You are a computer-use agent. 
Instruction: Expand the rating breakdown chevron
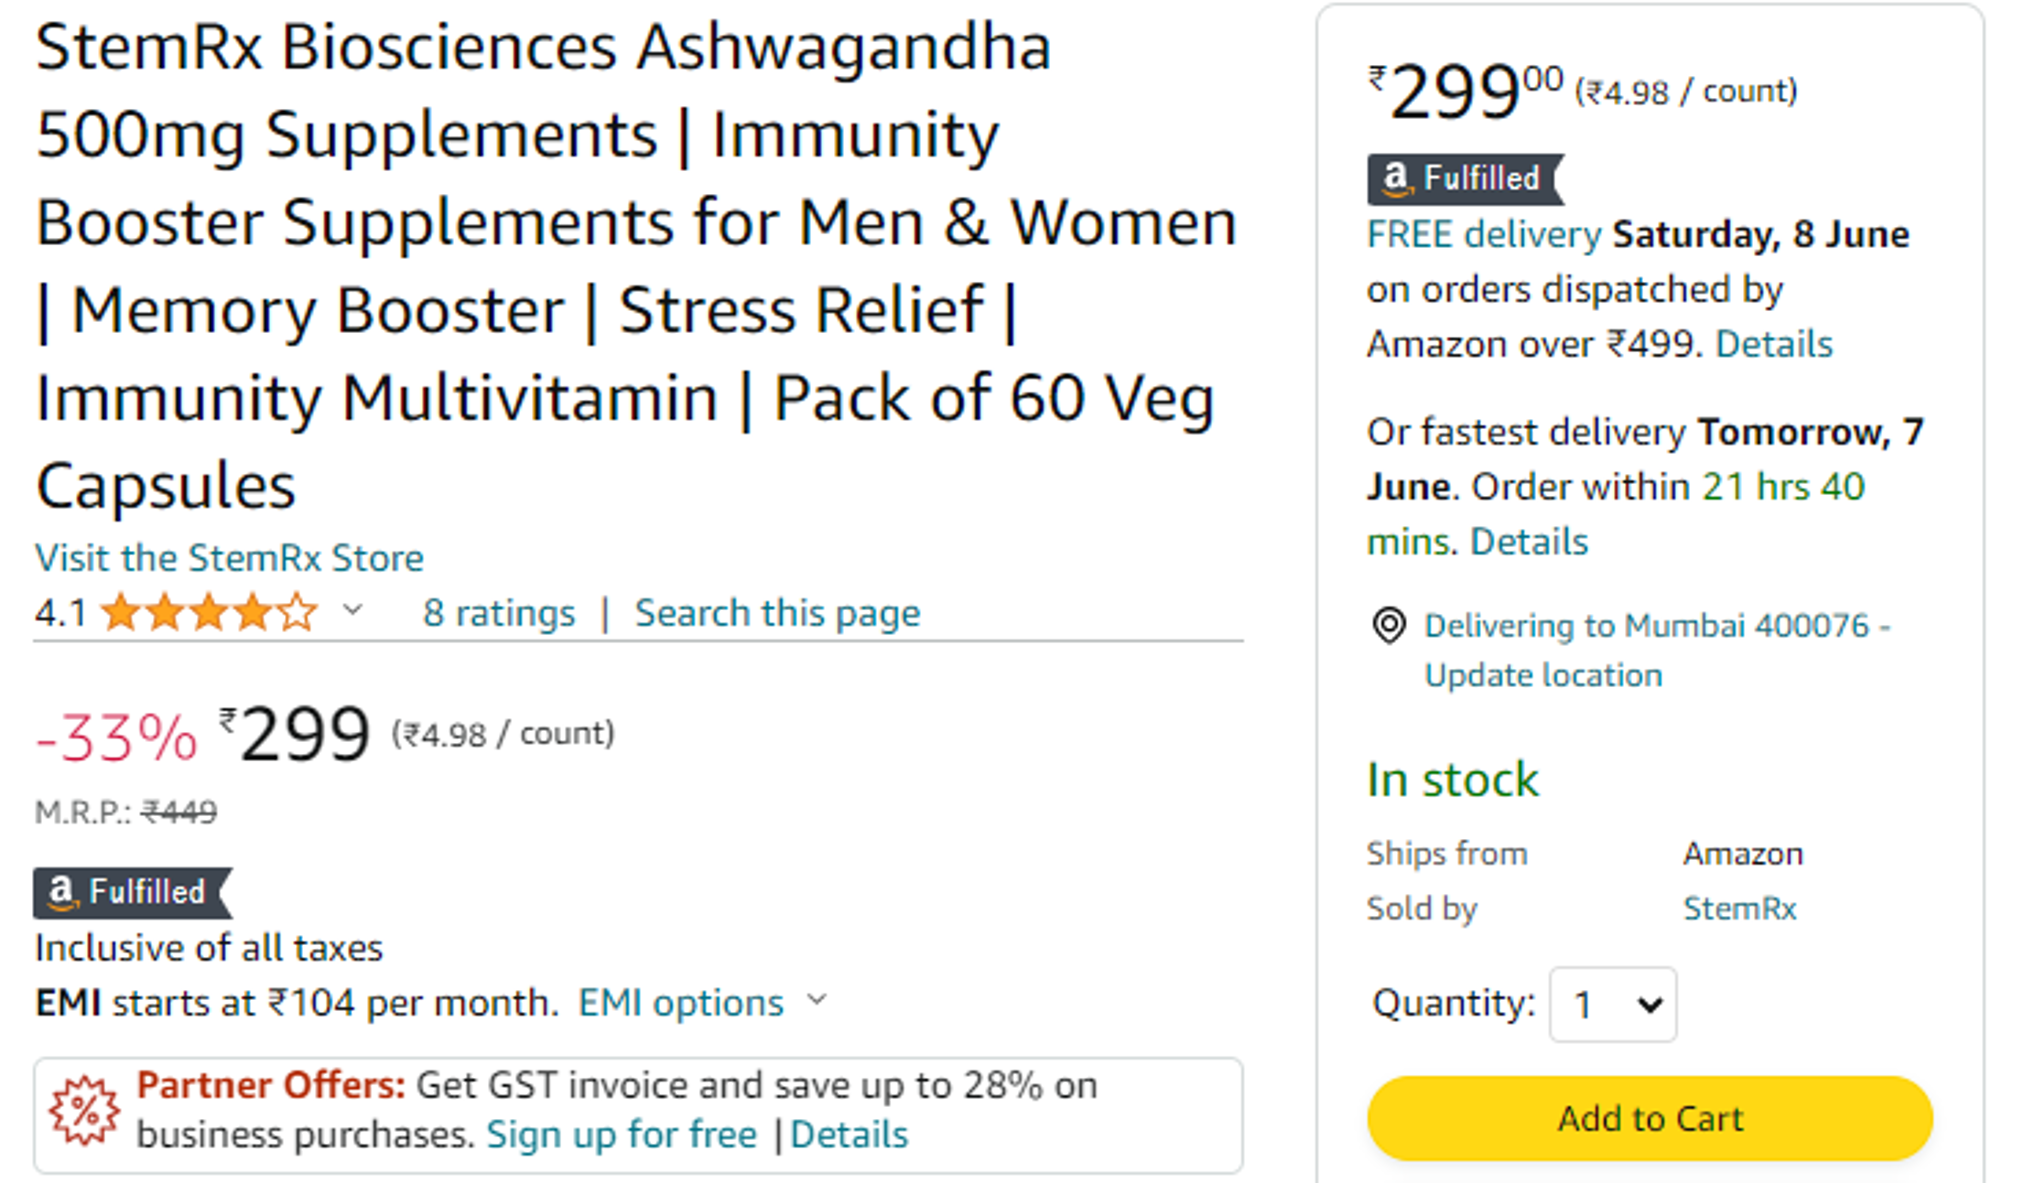click(x=352, y=609)
